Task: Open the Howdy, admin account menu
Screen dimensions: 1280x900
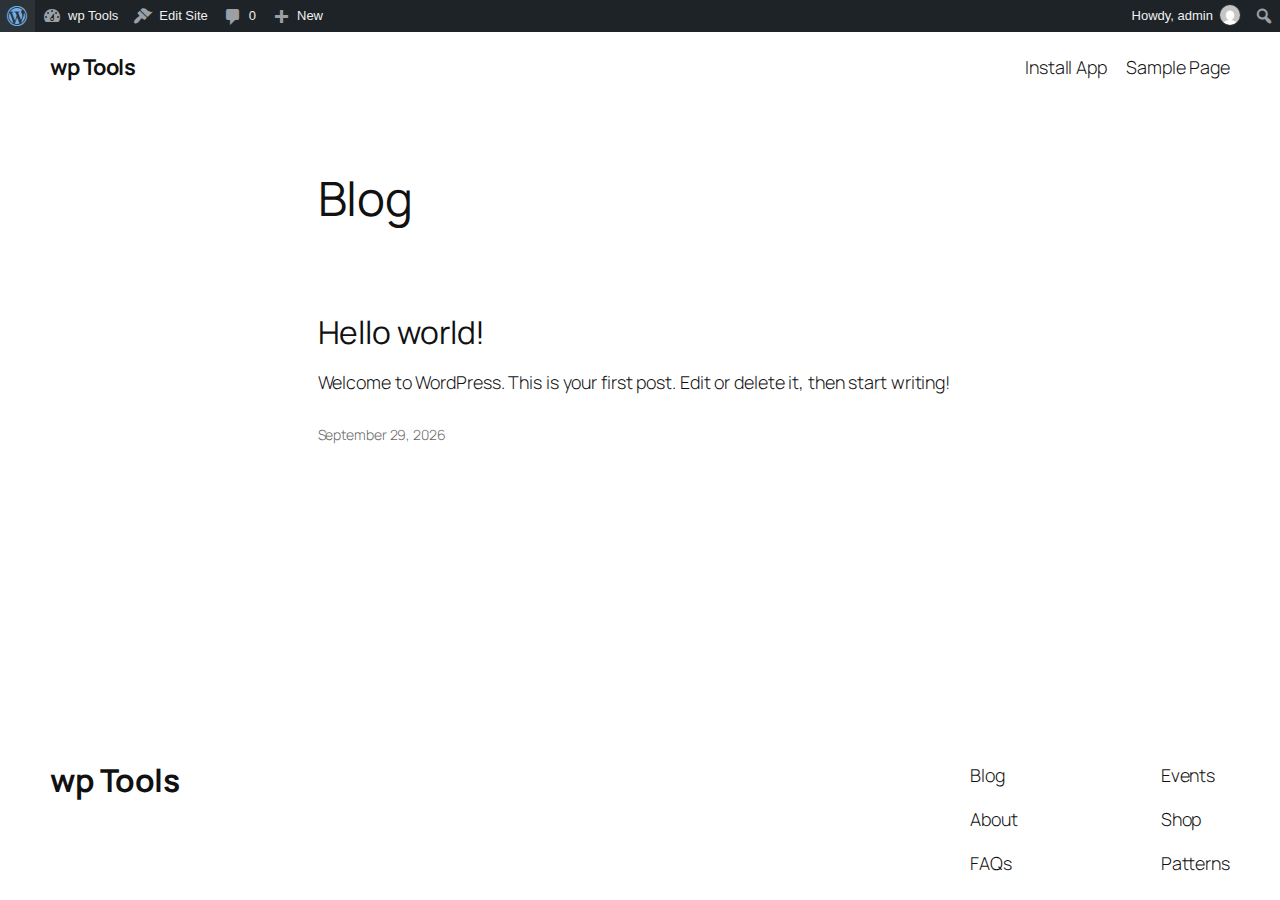Action: coord(1186,16)
